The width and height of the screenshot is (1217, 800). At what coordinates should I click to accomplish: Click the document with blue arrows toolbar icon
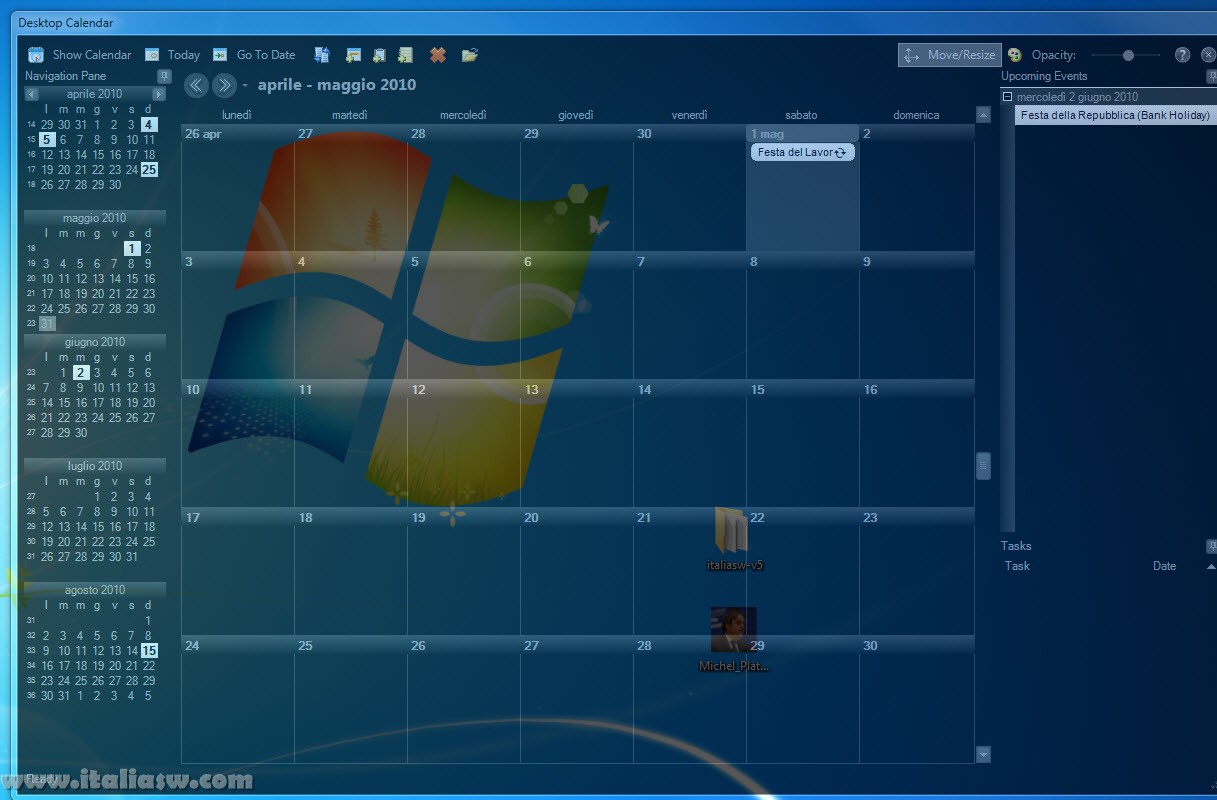[322, 55]
